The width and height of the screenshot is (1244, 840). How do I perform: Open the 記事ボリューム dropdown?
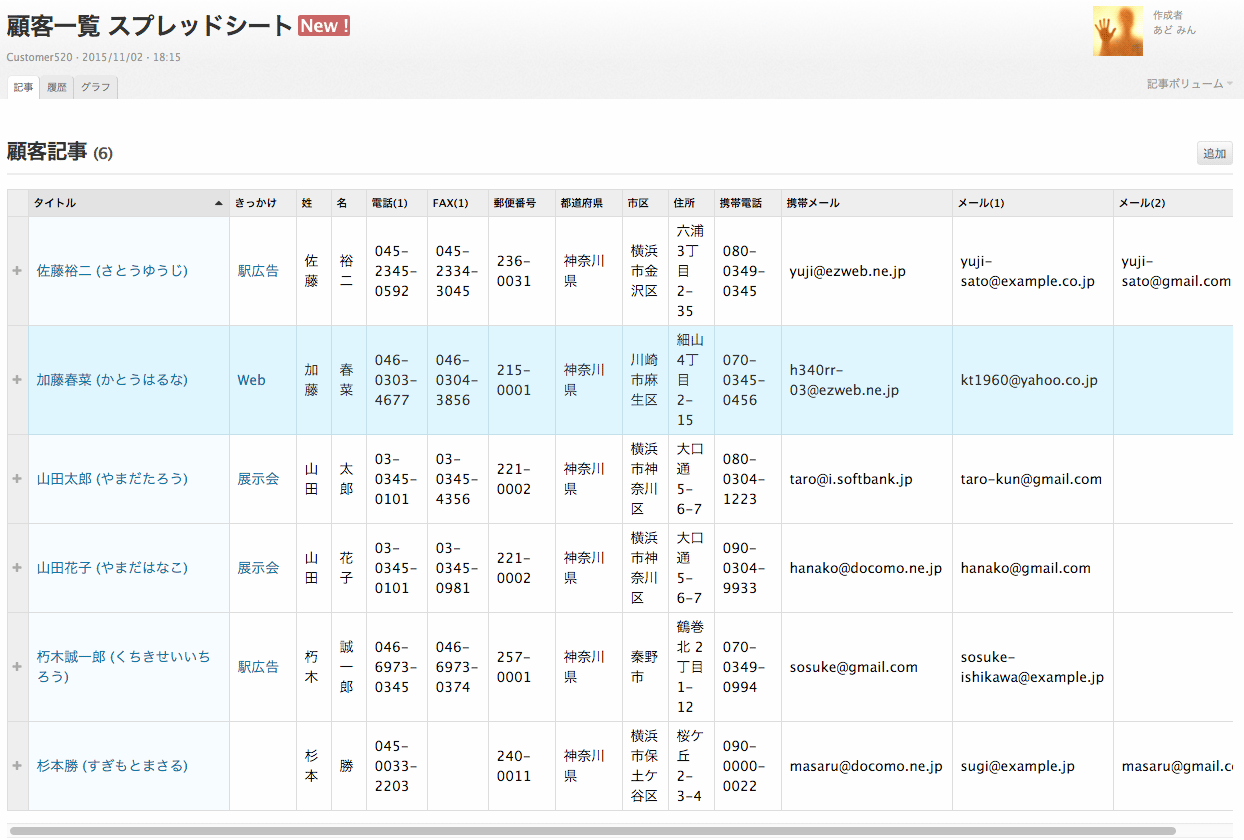coord(1189,85)
